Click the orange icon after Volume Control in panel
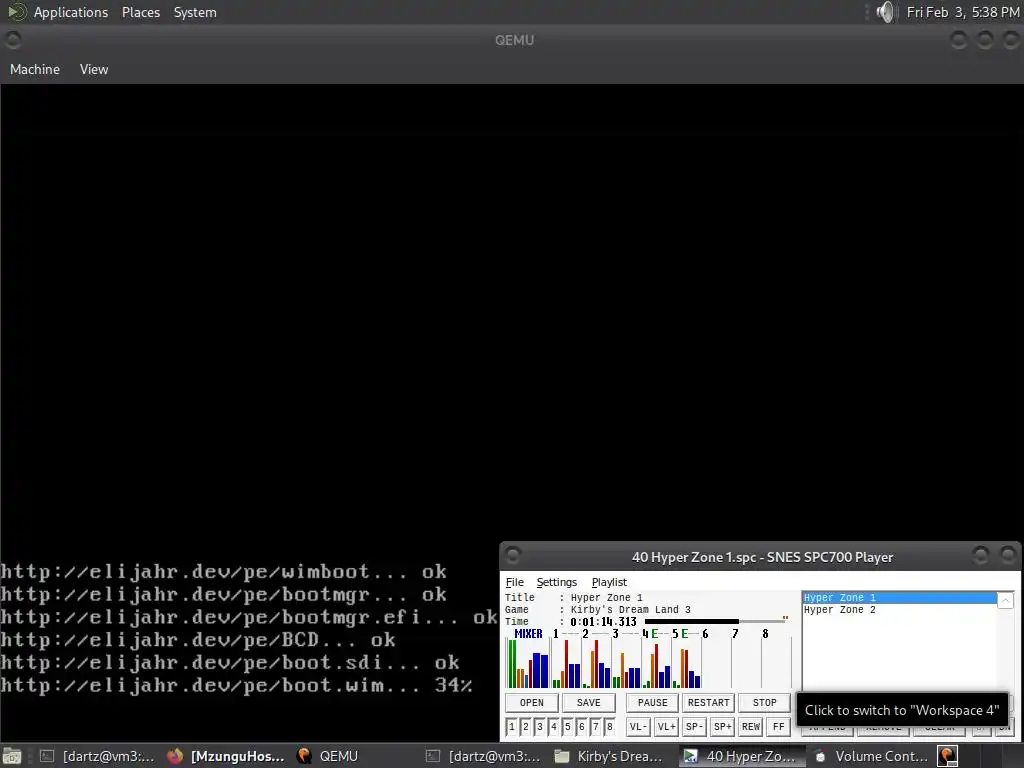 [x=948, y=756]
